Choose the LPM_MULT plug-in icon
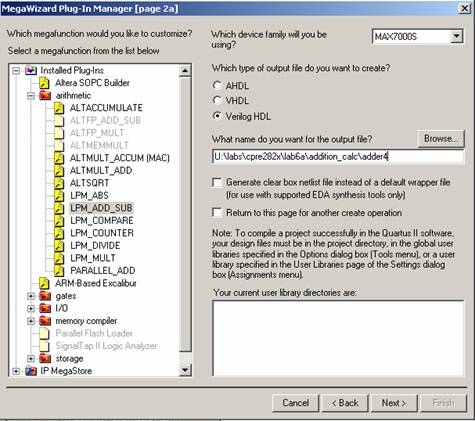The height and width of the screenshot is (421, 475). click(x=59, y=258)
